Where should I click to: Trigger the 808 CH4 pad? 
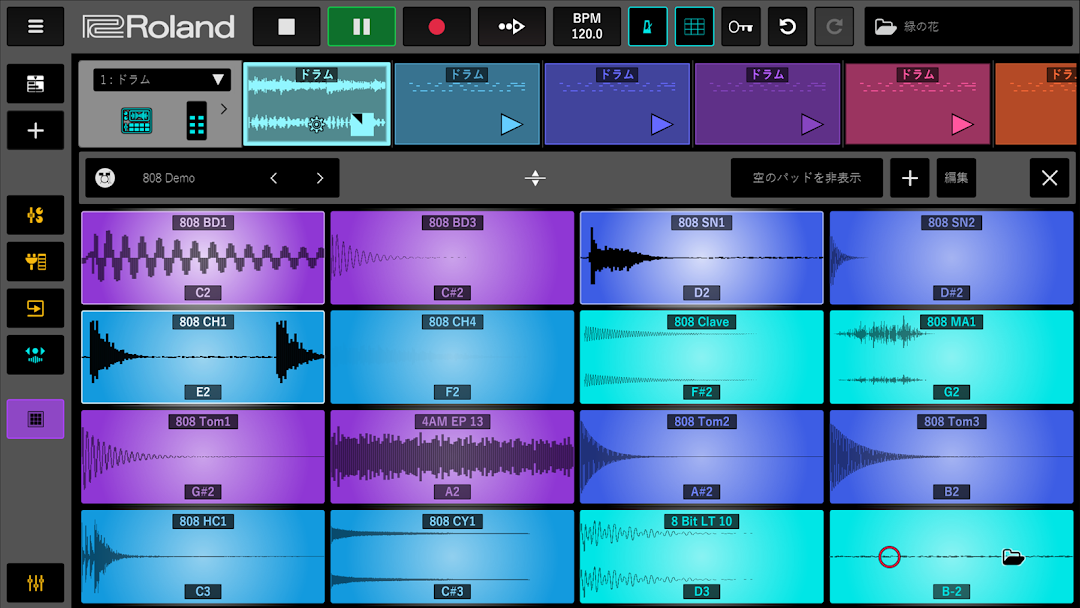453,357
